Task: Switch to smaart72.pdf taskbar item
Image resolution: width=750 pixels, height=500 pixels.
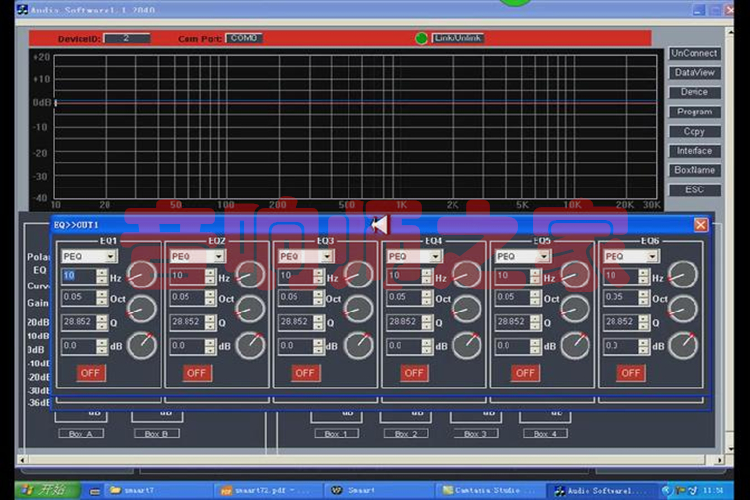Action: 268,490
